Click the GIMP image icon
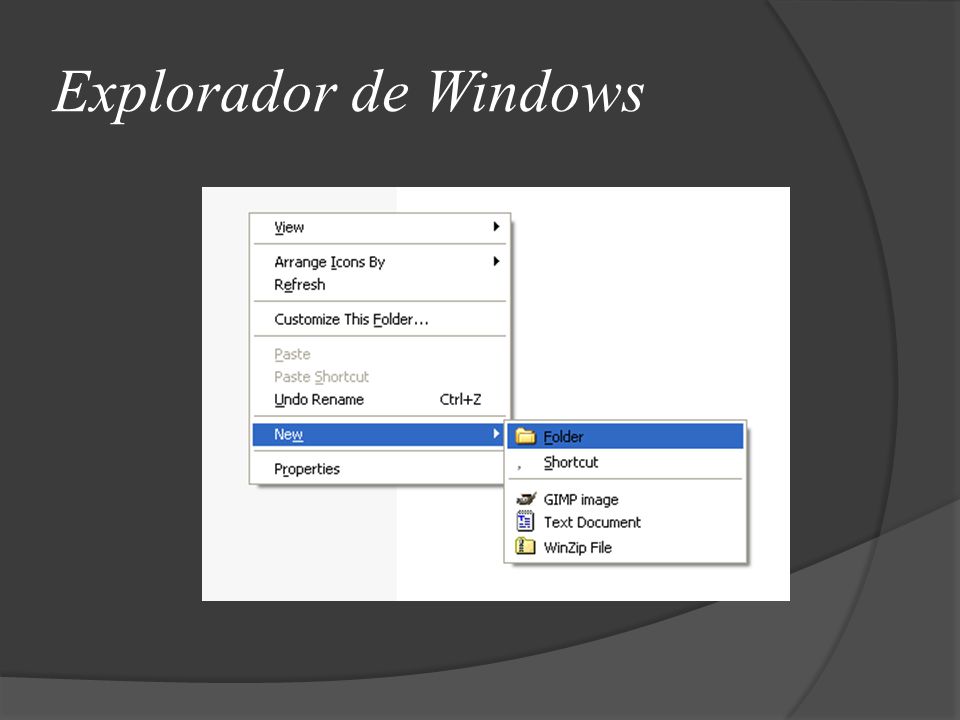 pos(525,499)
